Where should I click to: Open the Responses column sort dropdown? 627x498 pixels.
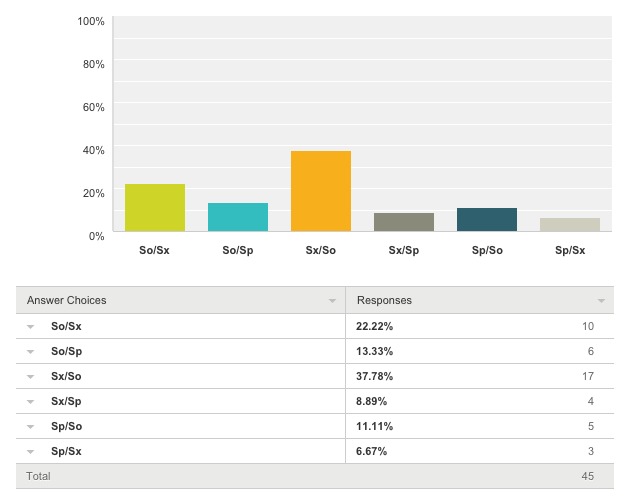(x=601, y=301)
